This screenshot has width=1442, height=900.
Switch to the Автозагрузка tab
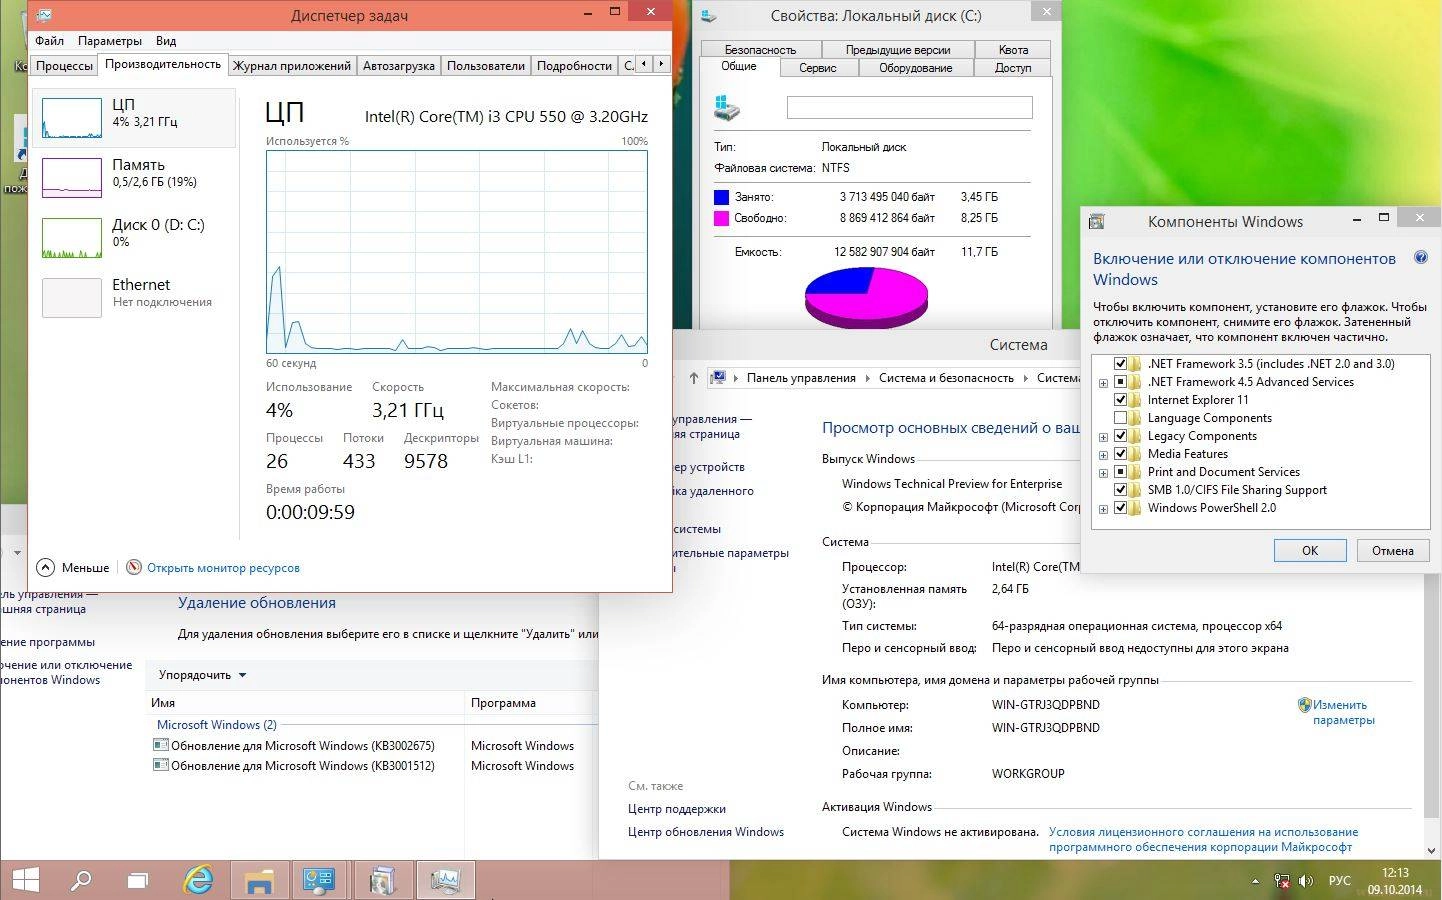click(399, 66)
